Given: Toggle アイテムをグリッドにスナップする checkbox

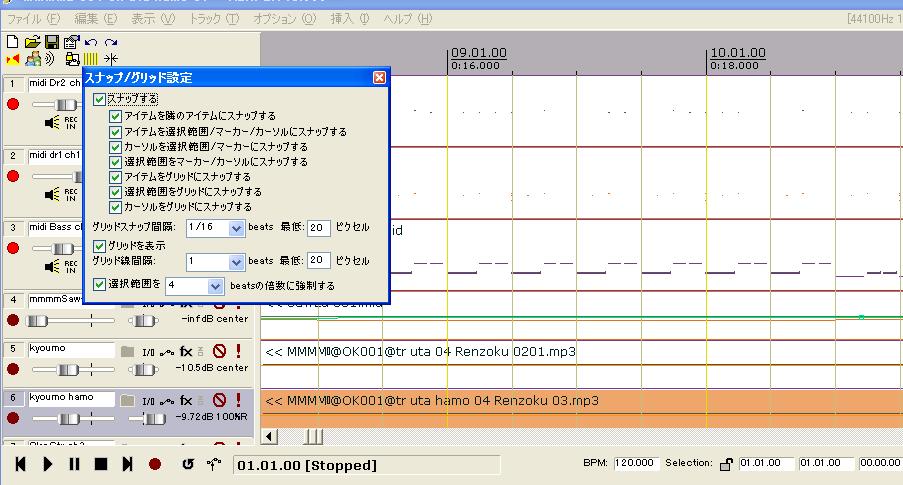Looking at the screenshot, I should click(115, 177).
